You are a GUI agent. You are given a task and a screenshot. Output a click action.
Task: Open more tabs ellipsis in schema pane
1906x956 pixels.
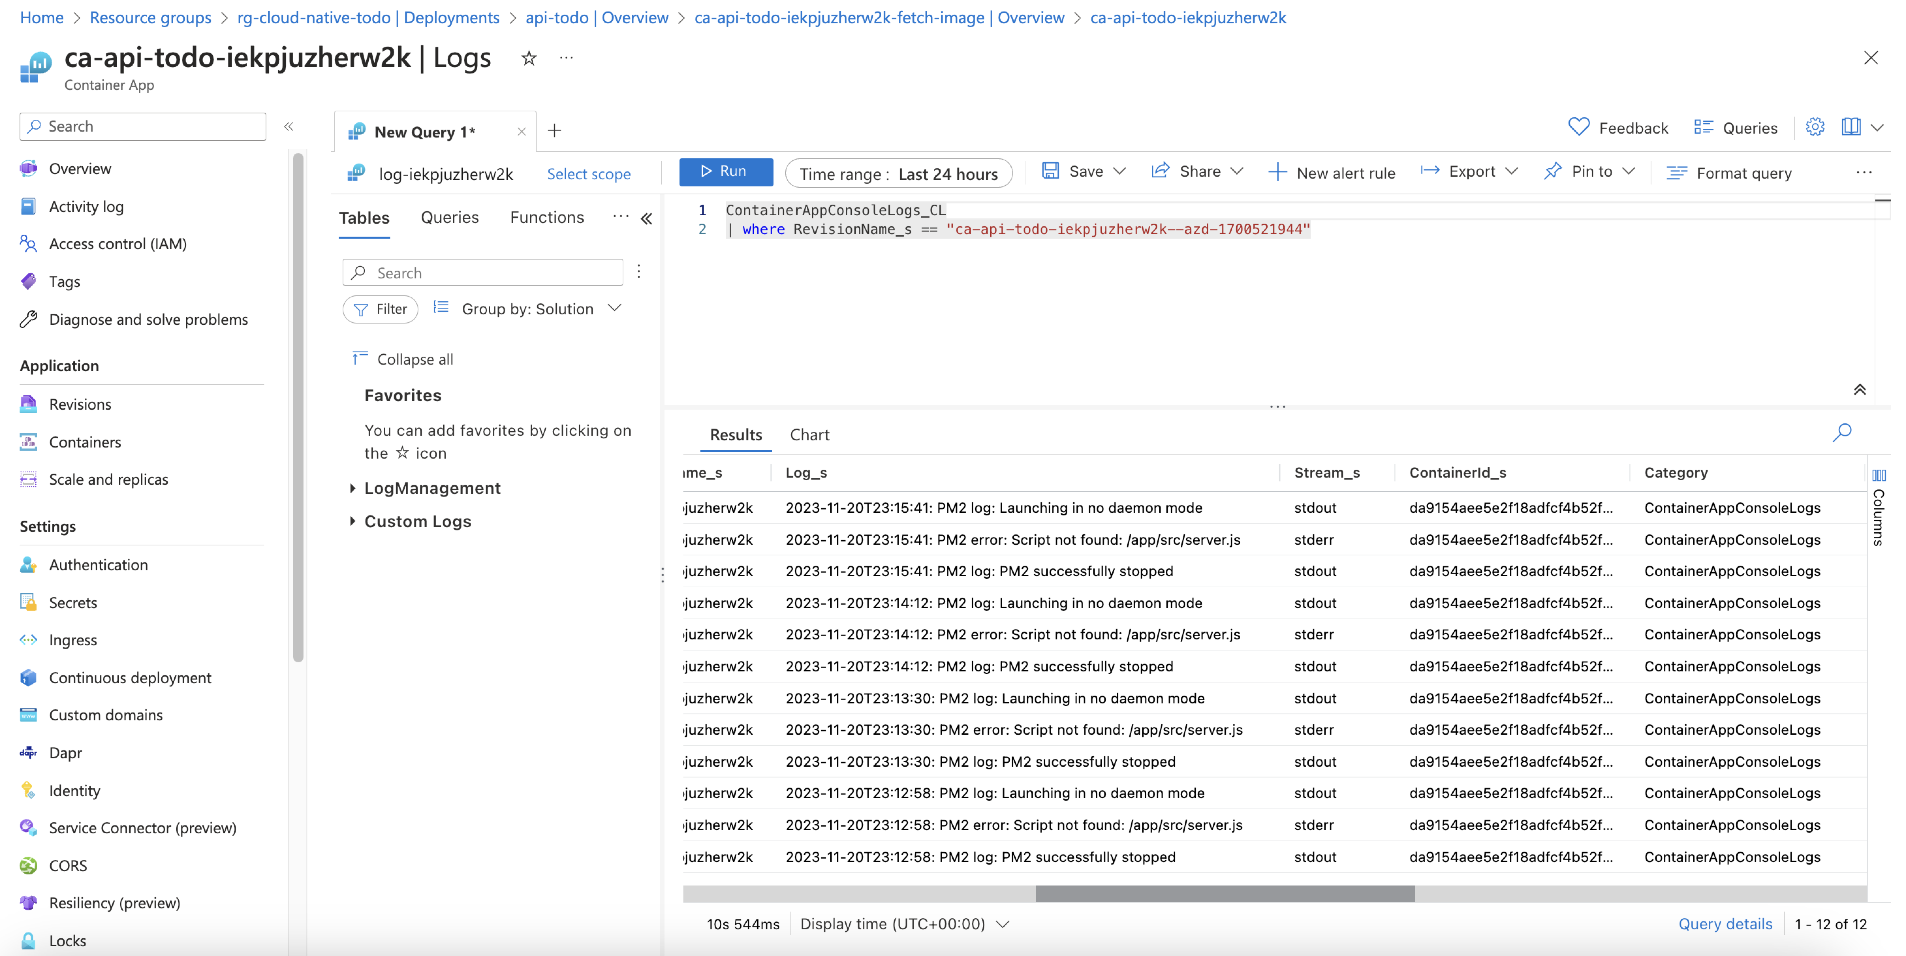[x=620, y=217]
